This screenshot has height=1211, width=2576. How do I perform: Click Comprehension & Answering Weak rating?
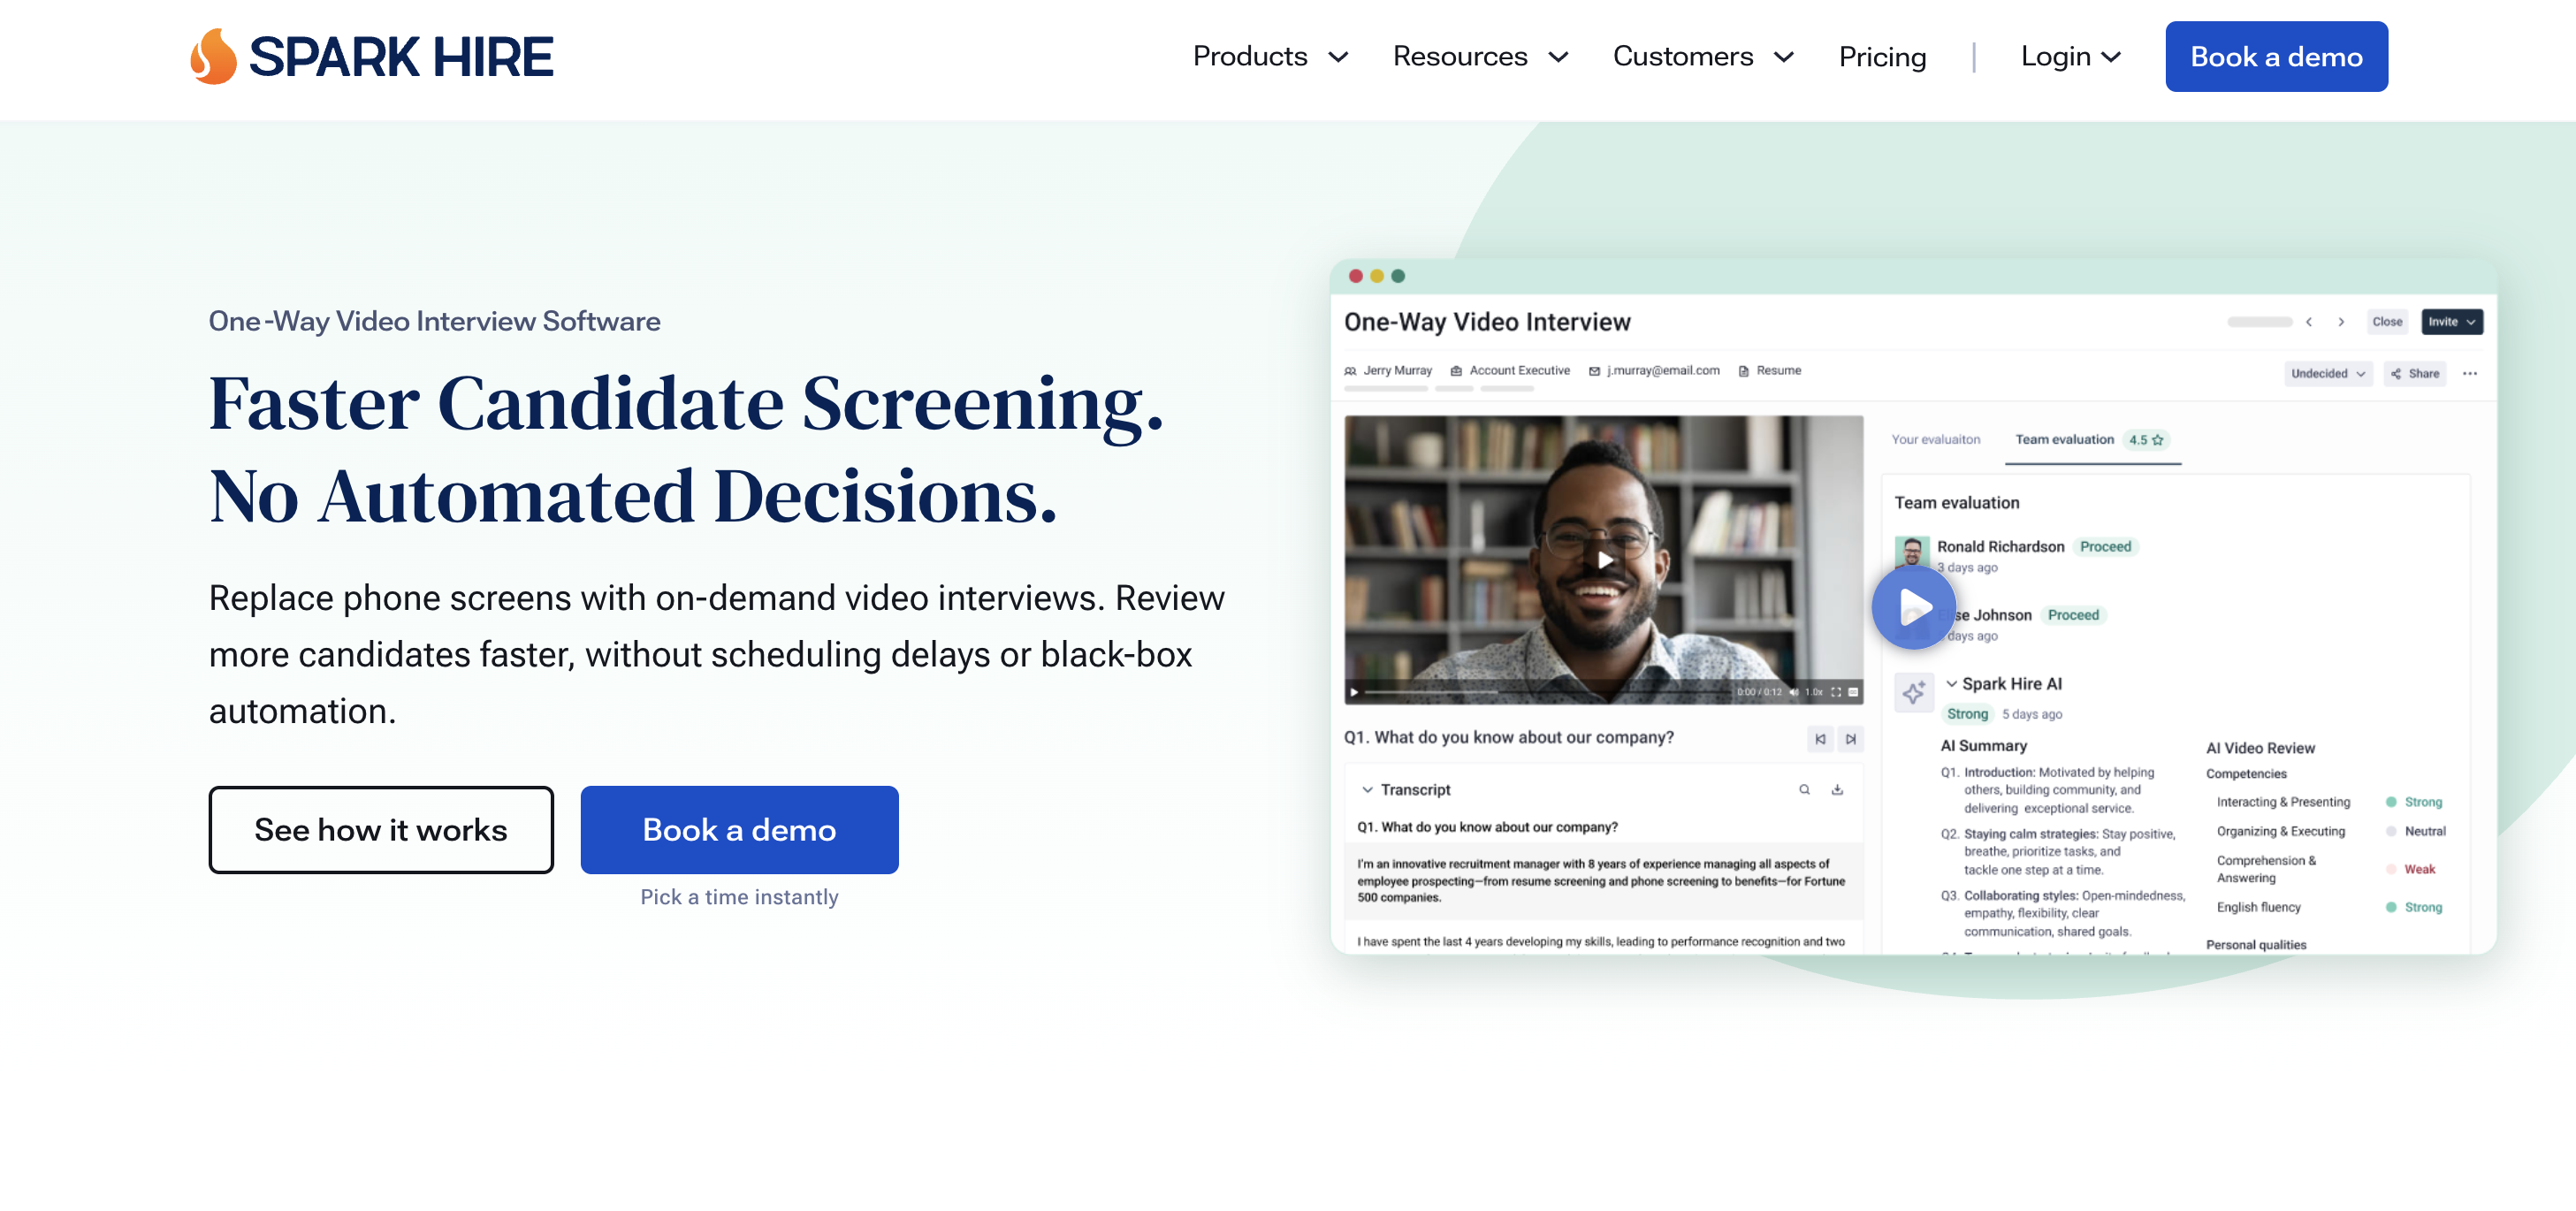coord(2410,870)
